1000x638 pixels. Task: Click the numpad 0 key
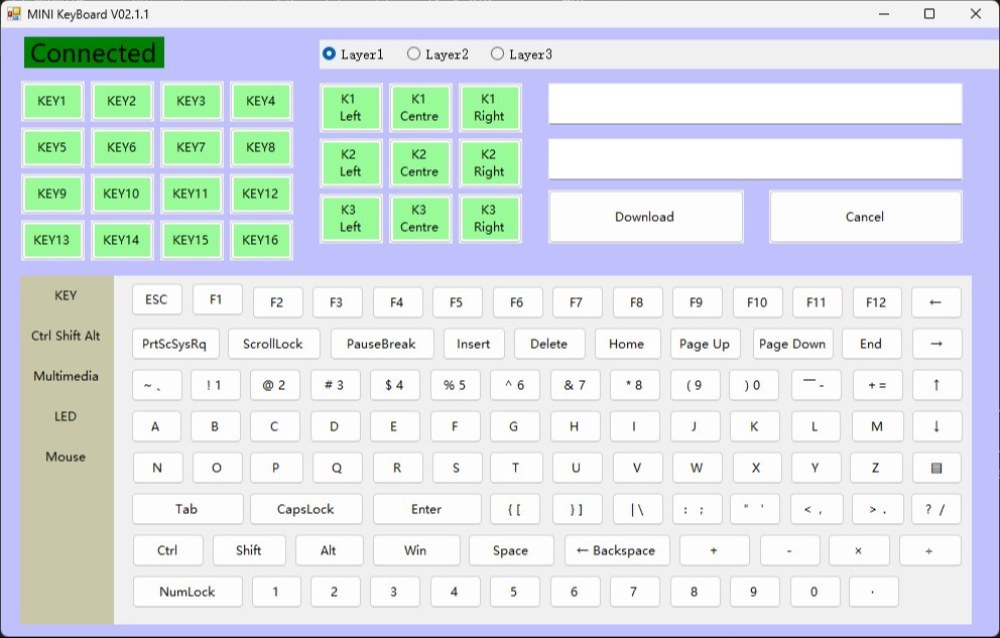tap(814, 591)
